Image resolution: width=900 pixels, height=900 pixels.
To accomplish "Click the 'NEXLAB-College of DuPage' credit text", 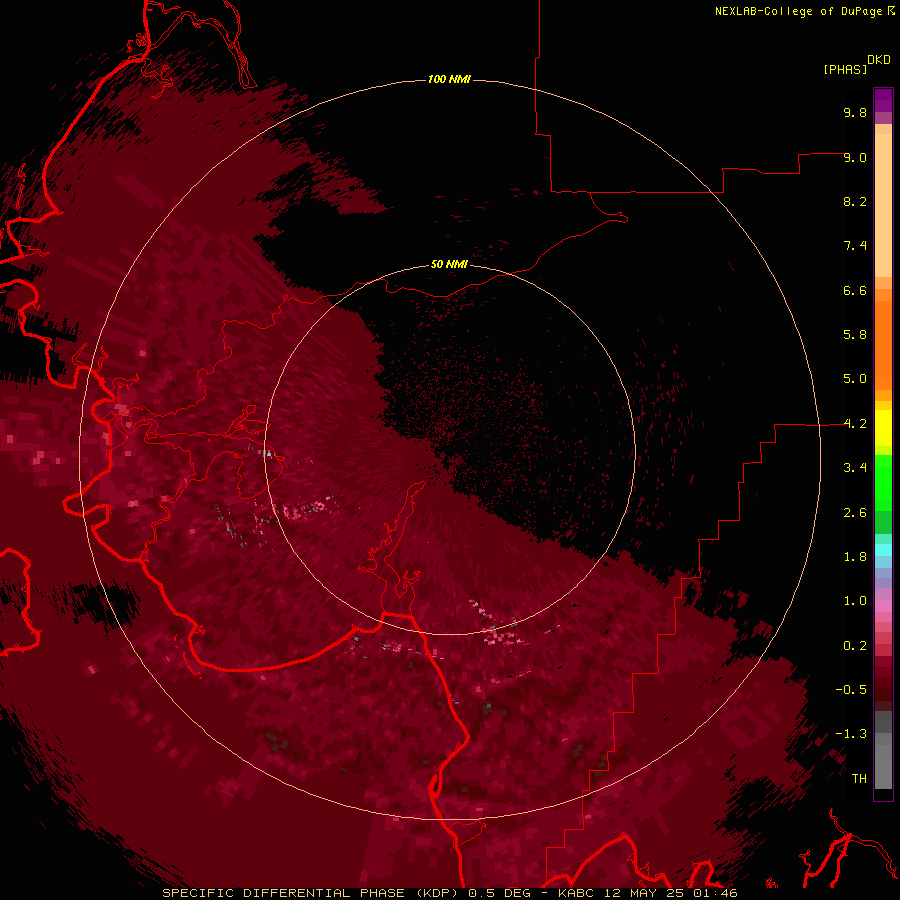I will tap(800, 11).
